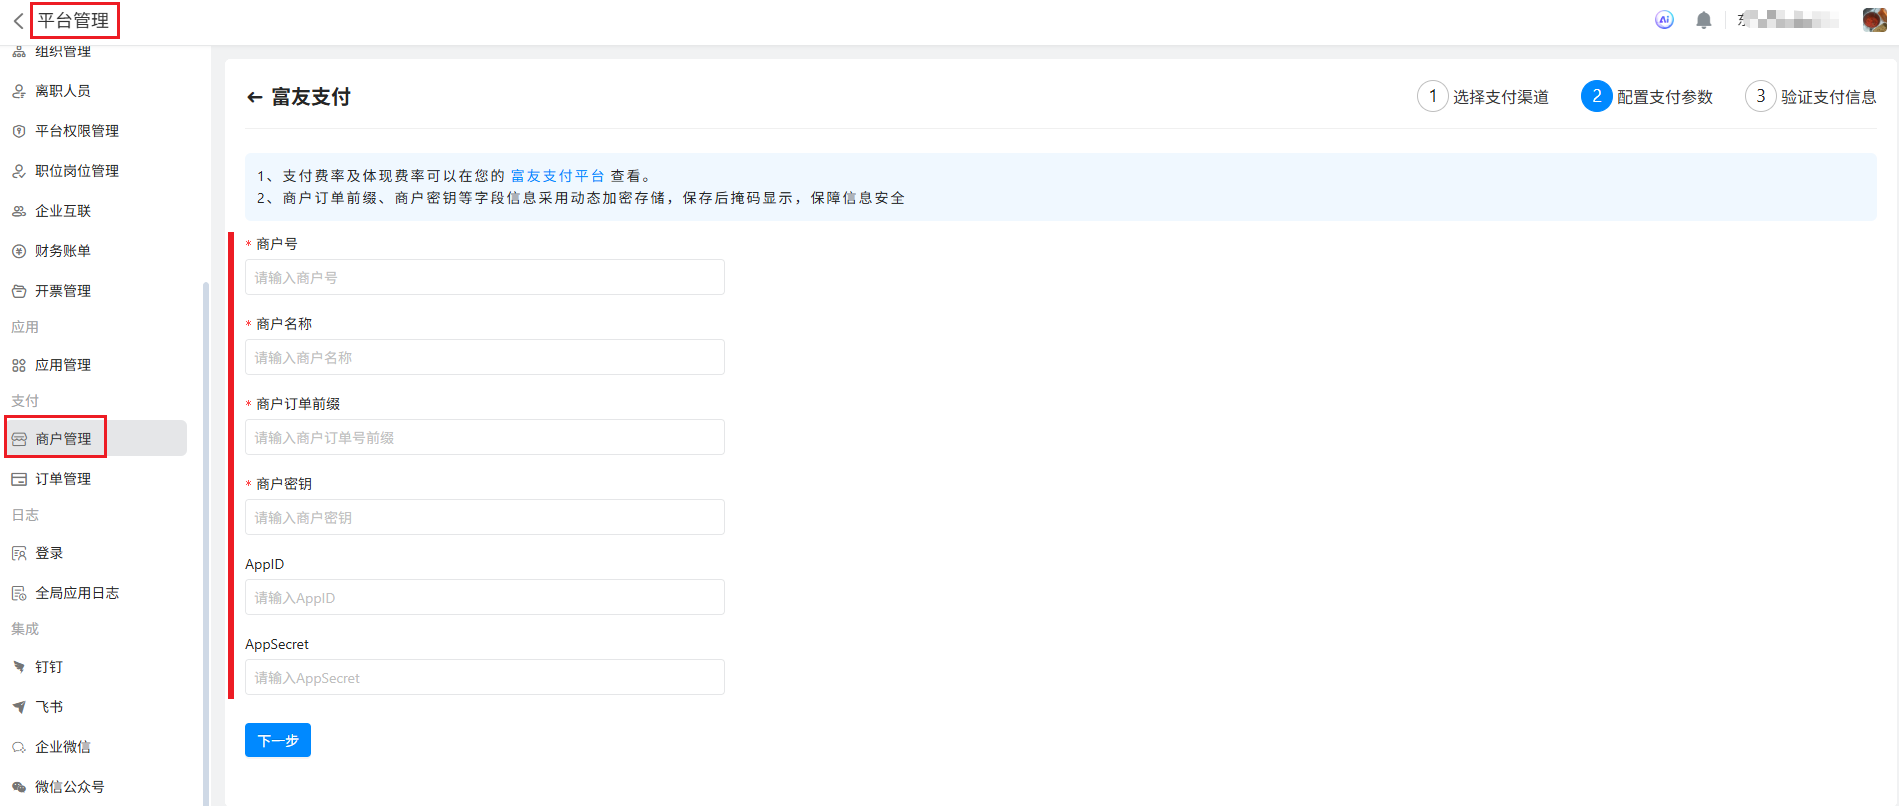Screen dimensions: 1899x806
Task: Select step 3 验证支付信息
Action: (1811, 97)
